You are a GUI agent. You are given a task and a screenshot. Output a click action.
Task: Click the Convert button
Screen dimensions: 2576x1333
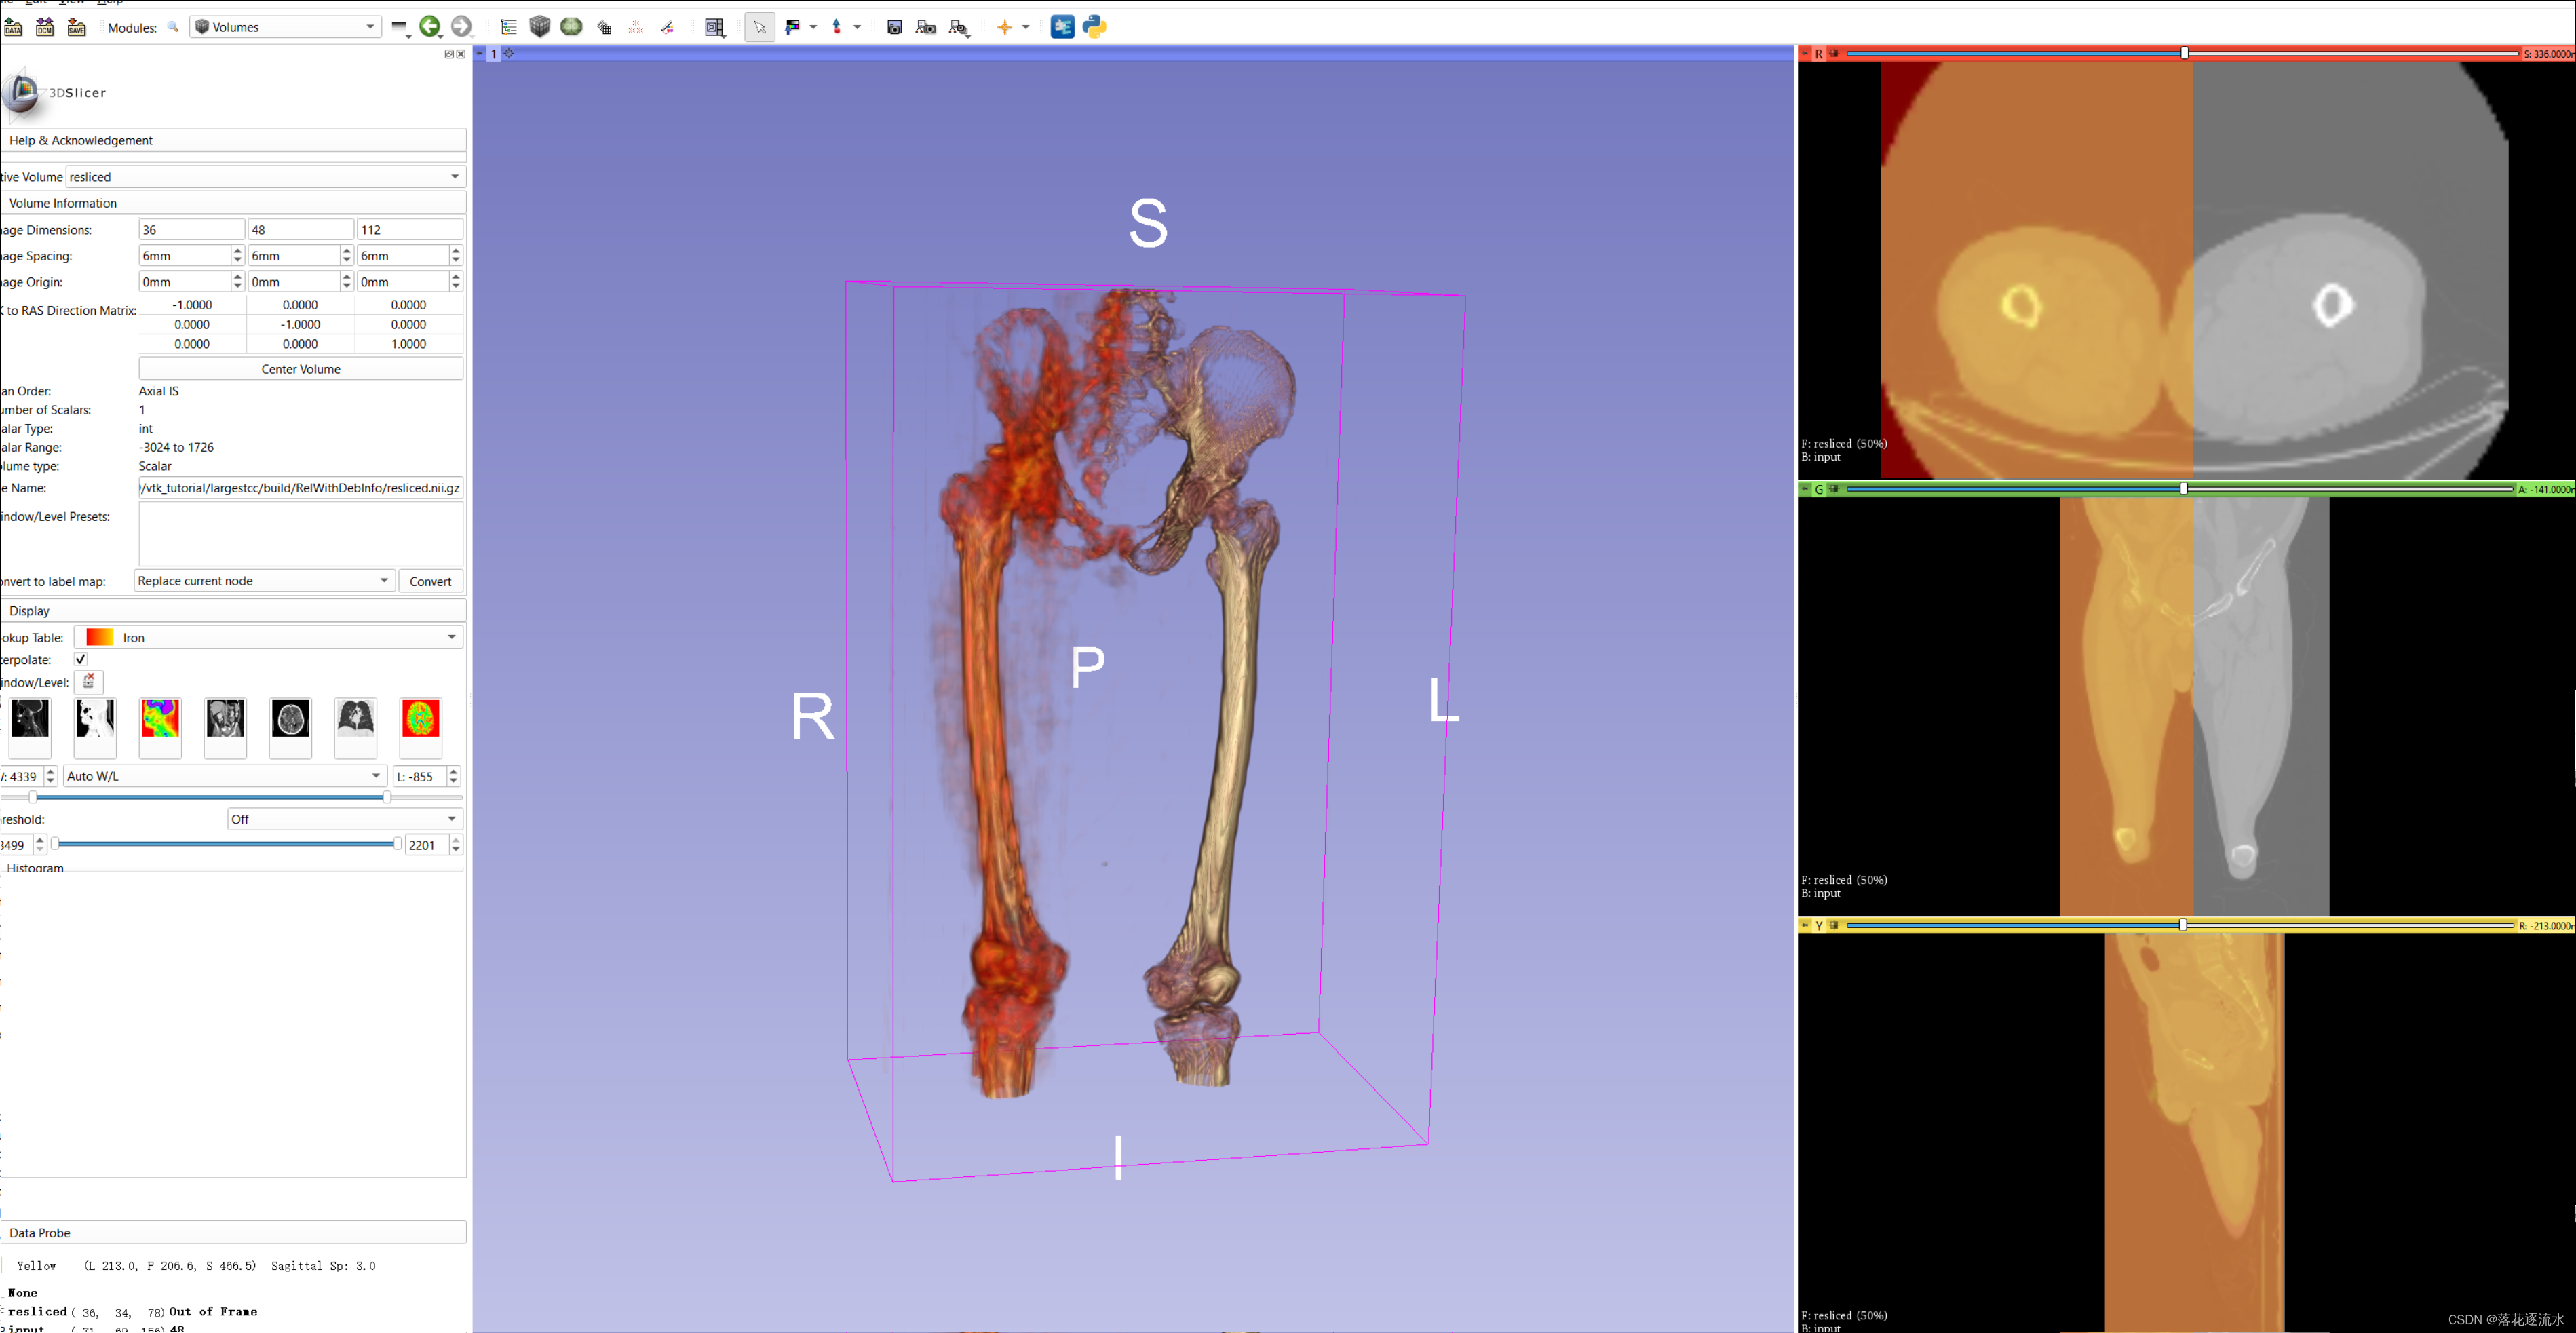(430, 581)
